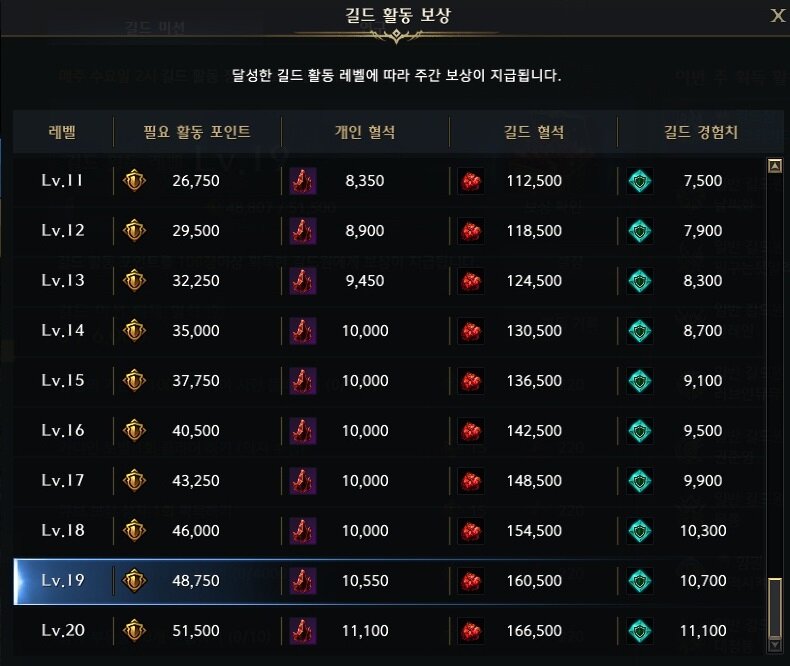Image resolution: width=790 pixels, height=666 pixels.
Task: Click the gold activity point icon for Lv.16
Action: (x=135, y=431)
